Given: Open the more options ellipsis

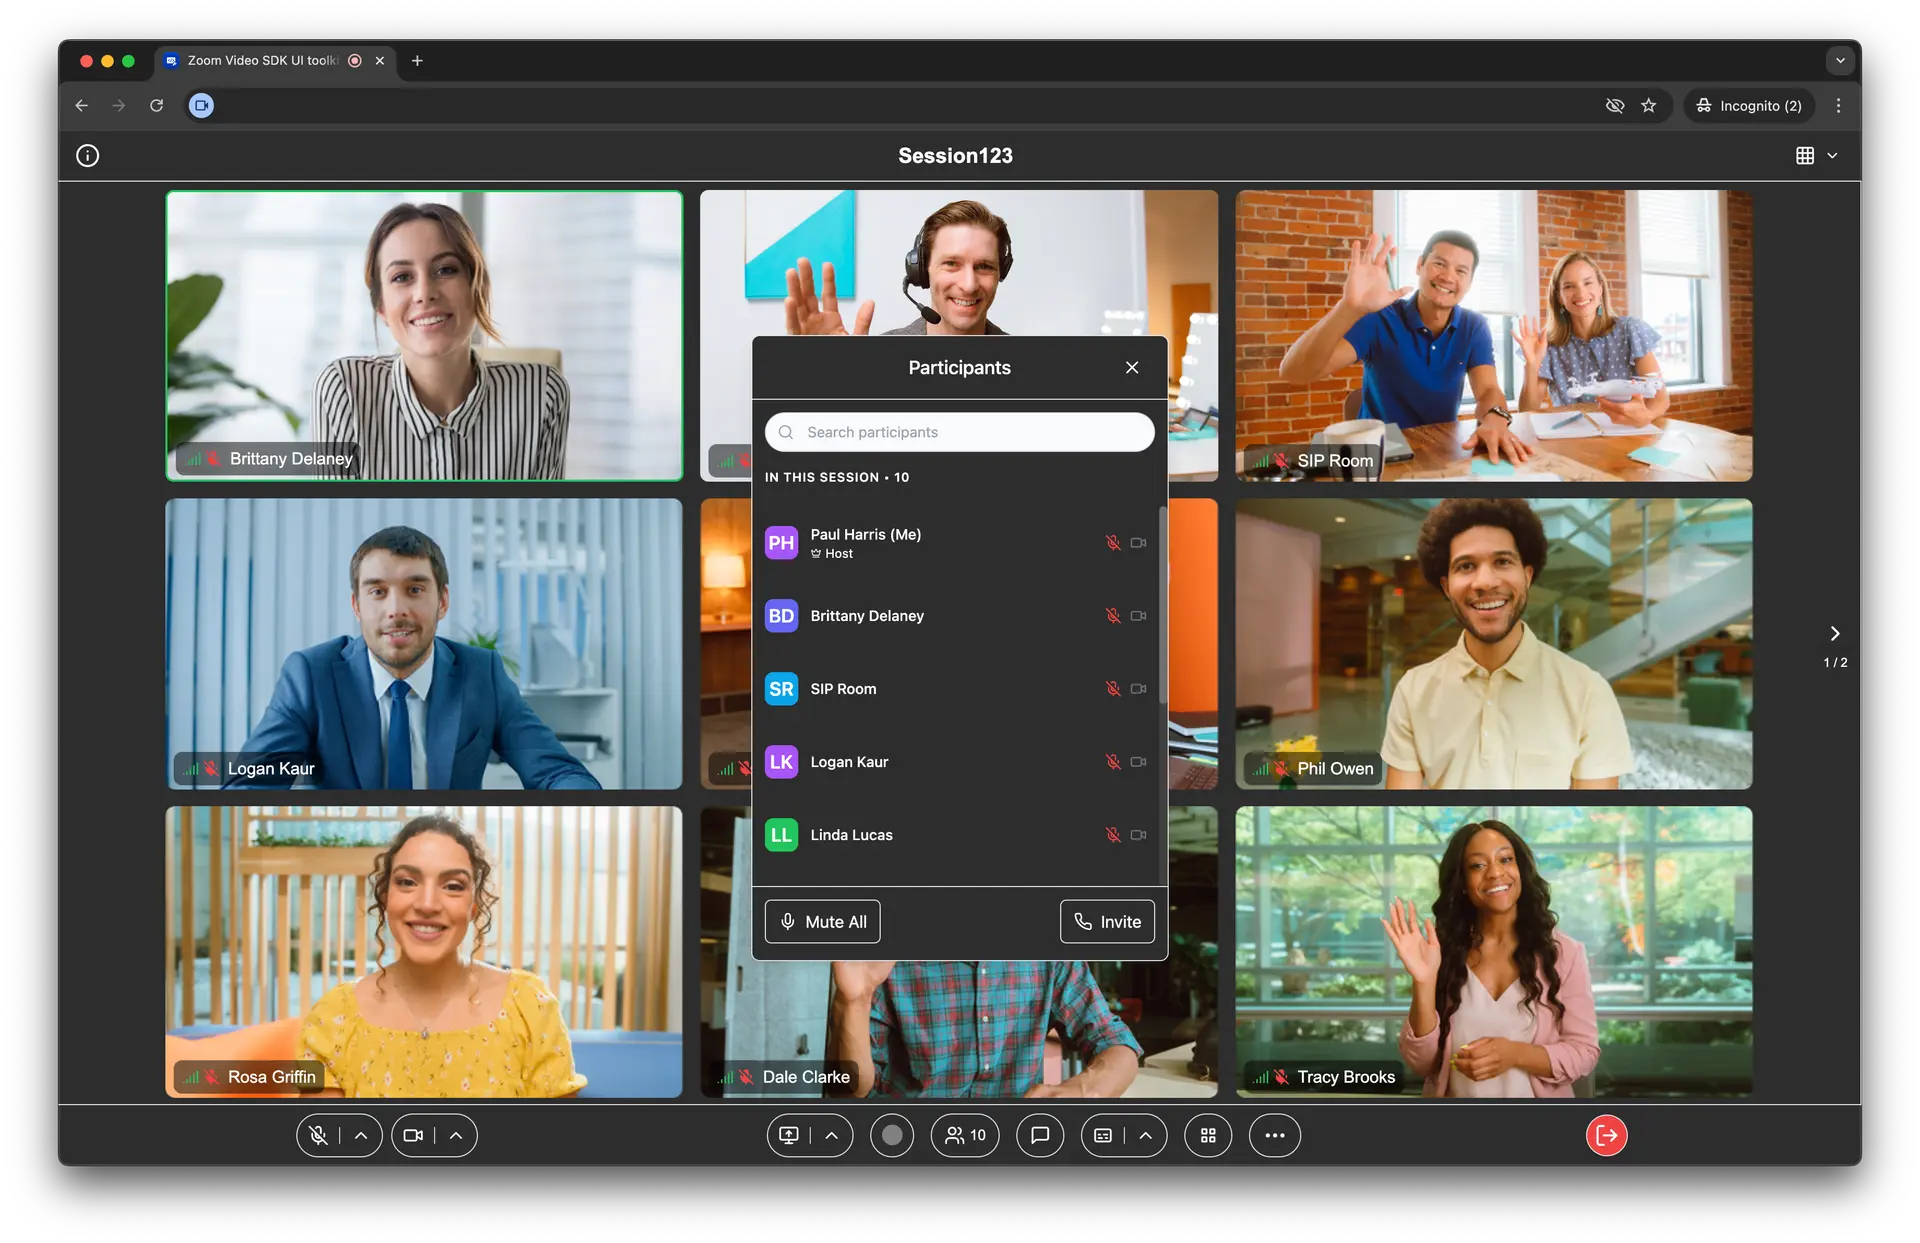Looking at the screenshot, I should point(1274,1135).
